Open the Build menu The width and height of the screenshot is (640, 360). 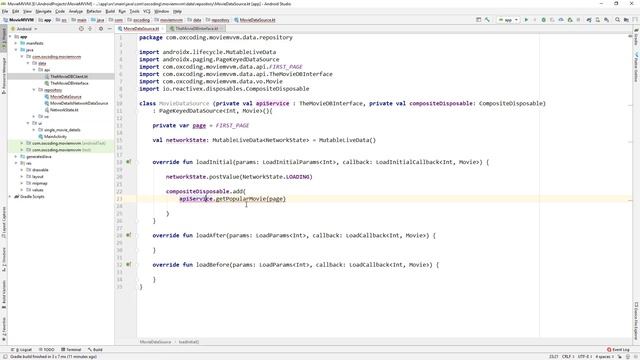[110, 11]
